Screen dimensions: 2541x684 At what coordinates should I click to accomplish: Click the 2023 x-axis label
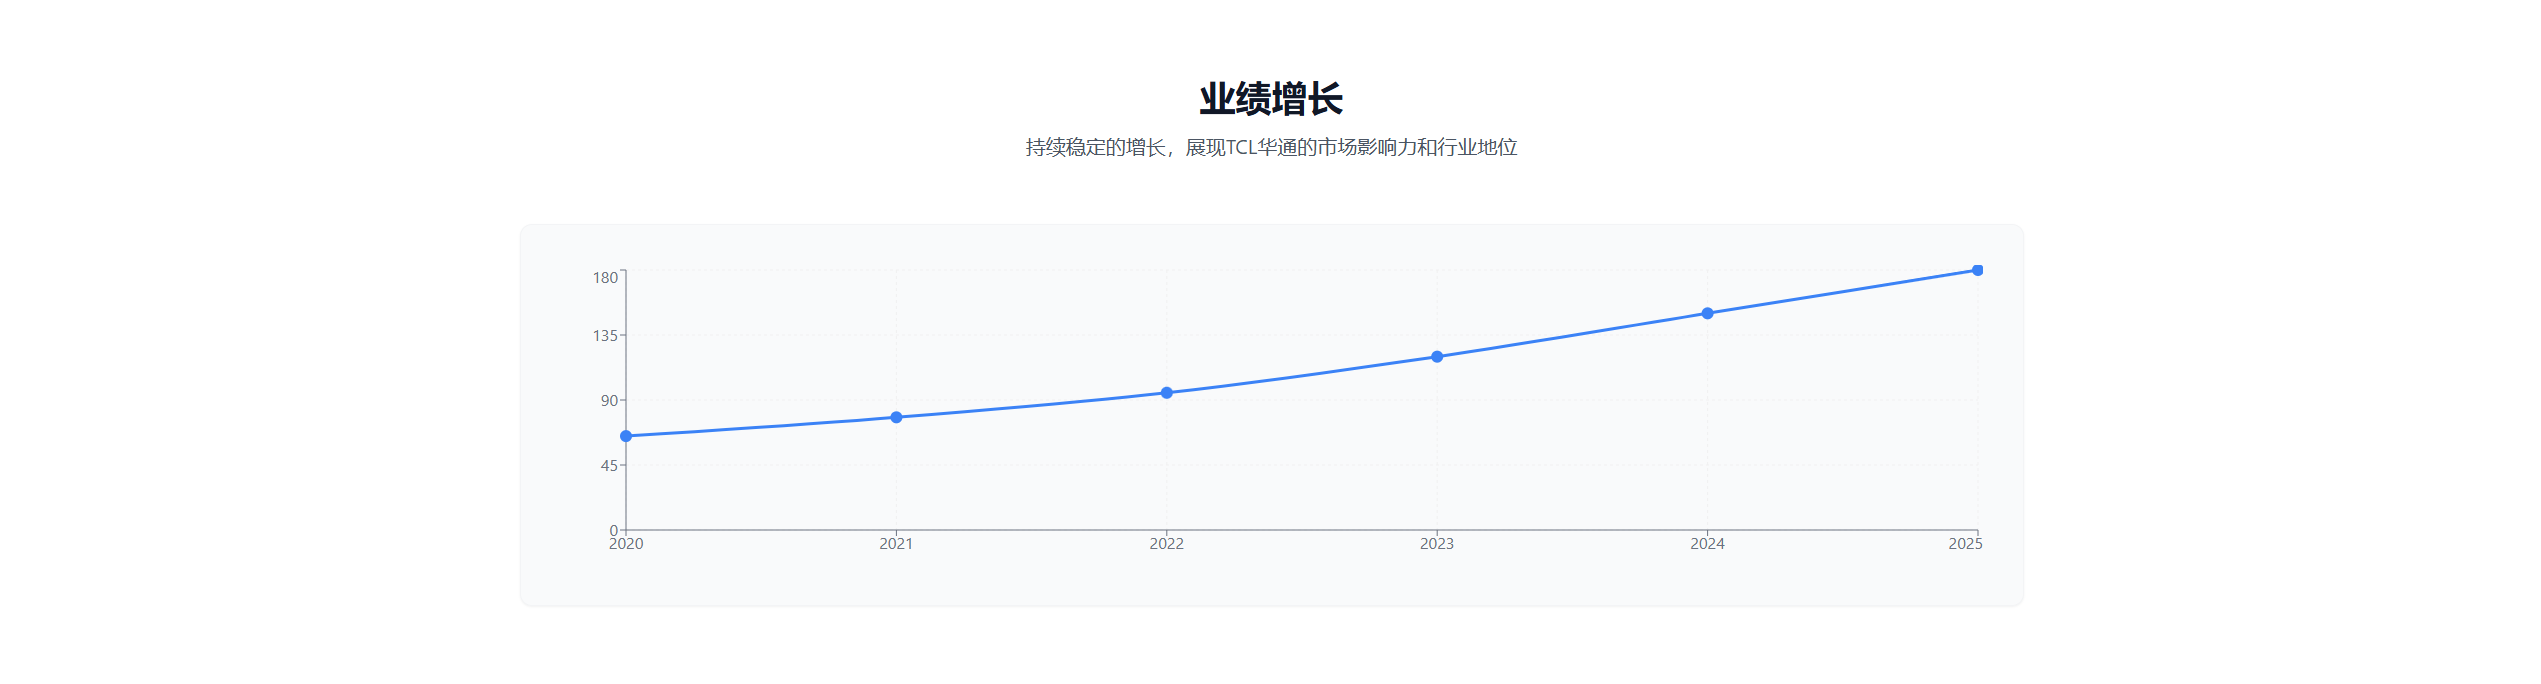coord(1437,544)
